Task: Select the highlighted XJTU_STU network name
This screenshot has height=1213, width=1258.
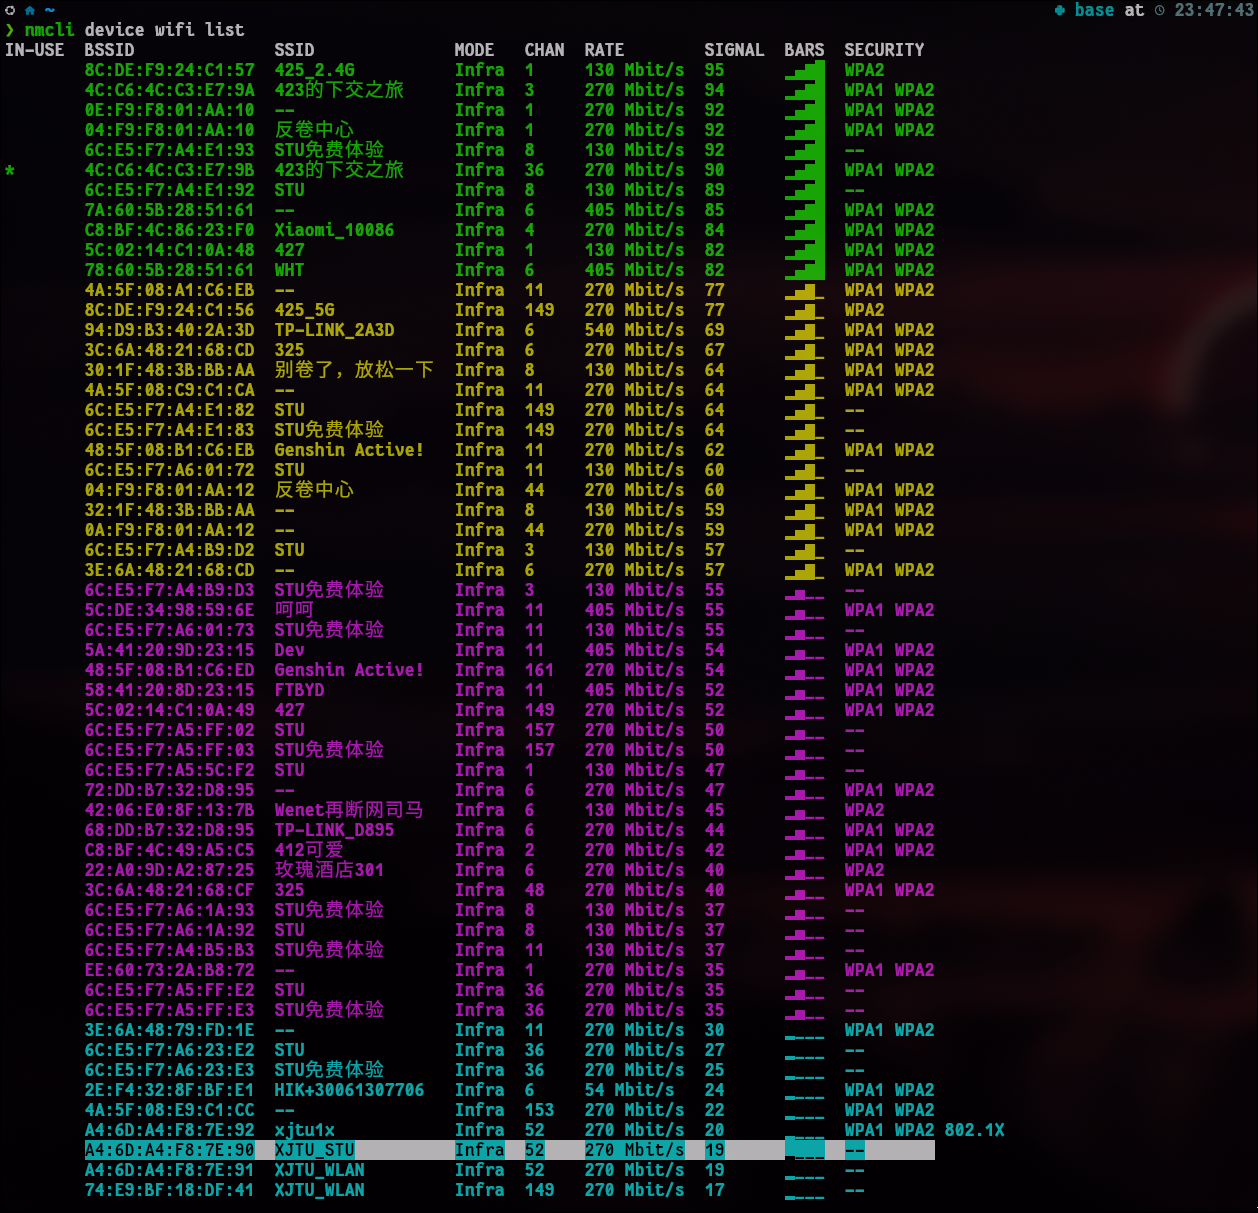Action: pyautogui.click(x=314, y=1150)
